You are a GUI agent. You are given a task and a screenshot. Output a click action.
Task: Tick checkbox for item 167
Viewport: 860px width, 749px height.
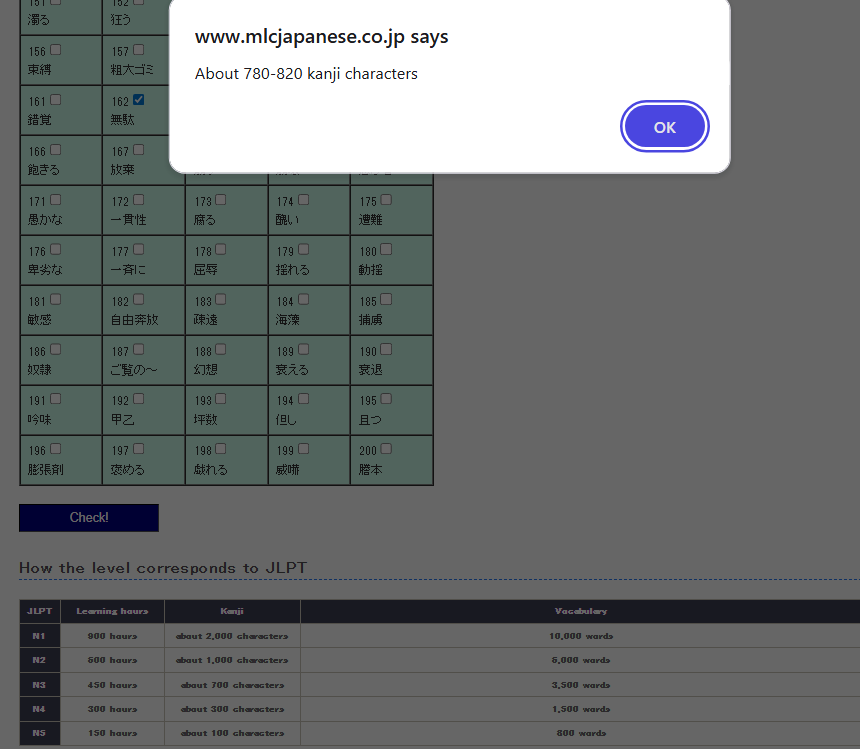(138, 150)
